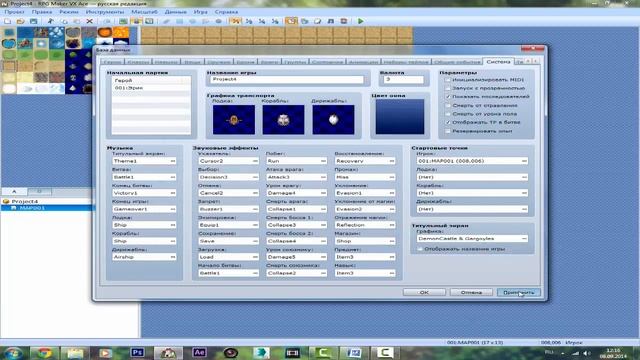The width and height of the screenshot is (640, 360).
Task: Open the Игра menu
Action: coord(200,12)
